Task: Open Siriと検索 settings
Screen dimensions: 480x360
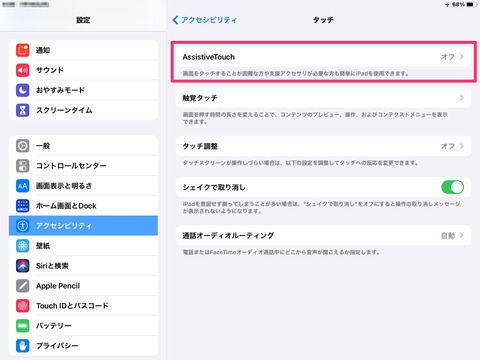Action: [x=83, y=266]
